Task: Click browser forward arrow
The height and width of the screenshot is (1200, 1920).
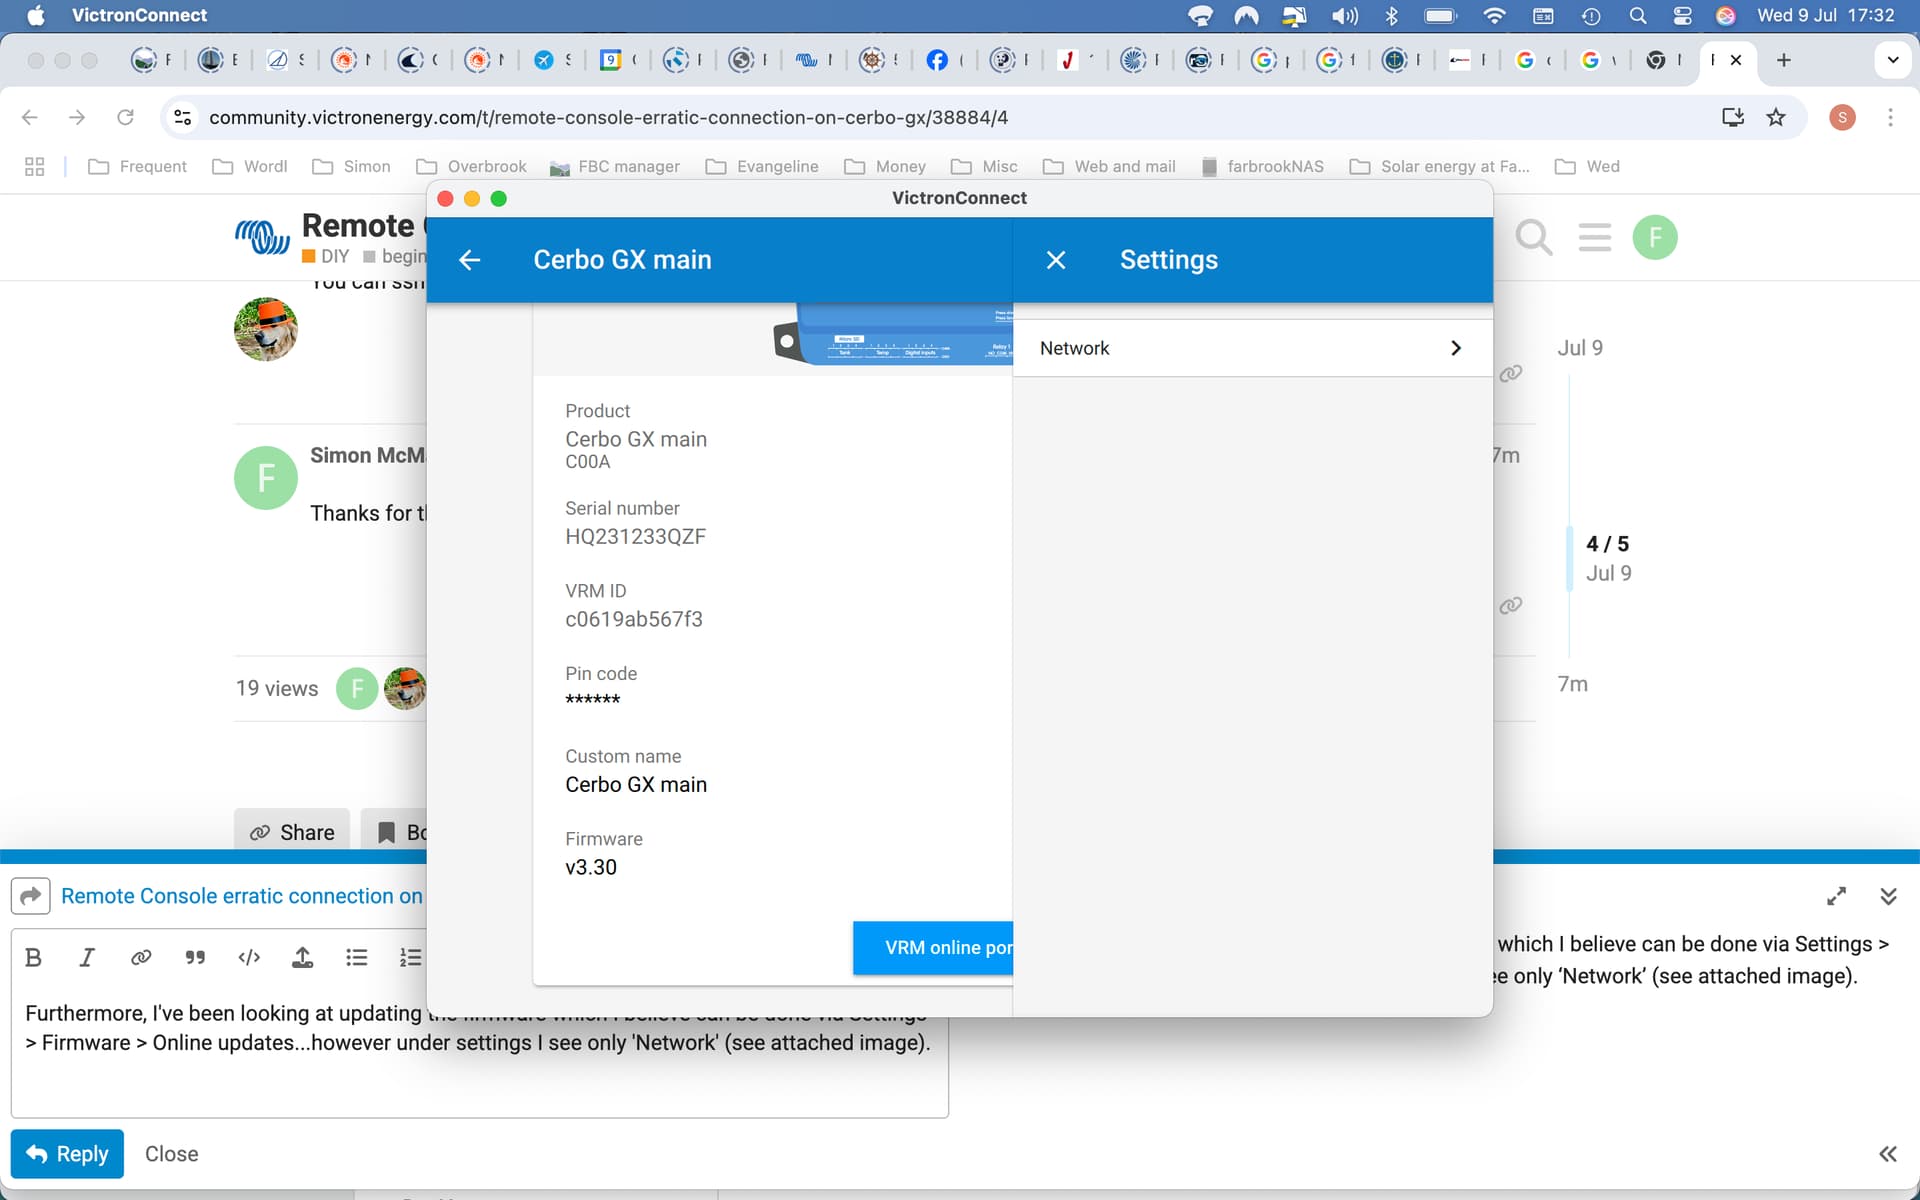Action: coord(77,117)
